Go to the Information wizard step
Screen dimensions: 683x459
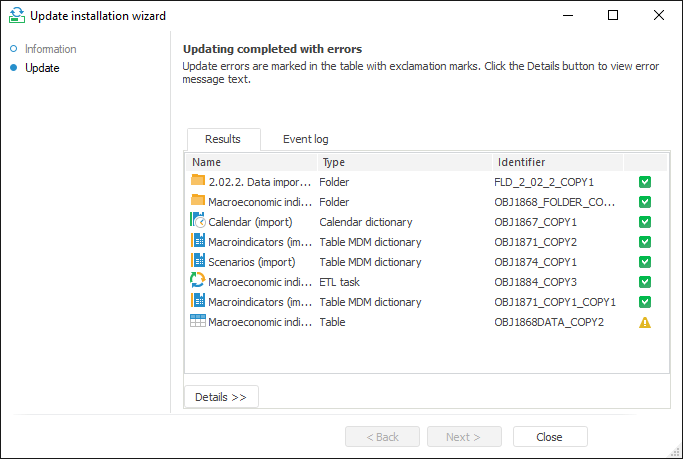(x=50, y=49)
